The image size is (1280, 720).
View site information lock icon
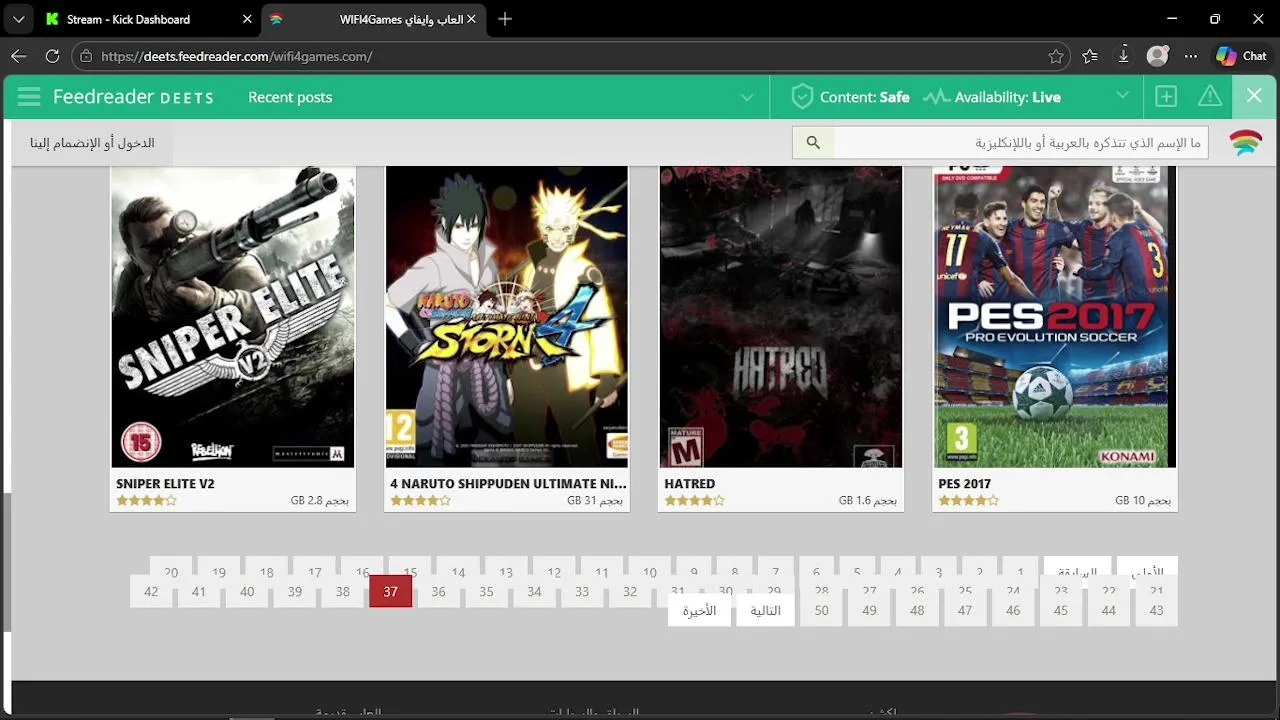coord(86,56)
